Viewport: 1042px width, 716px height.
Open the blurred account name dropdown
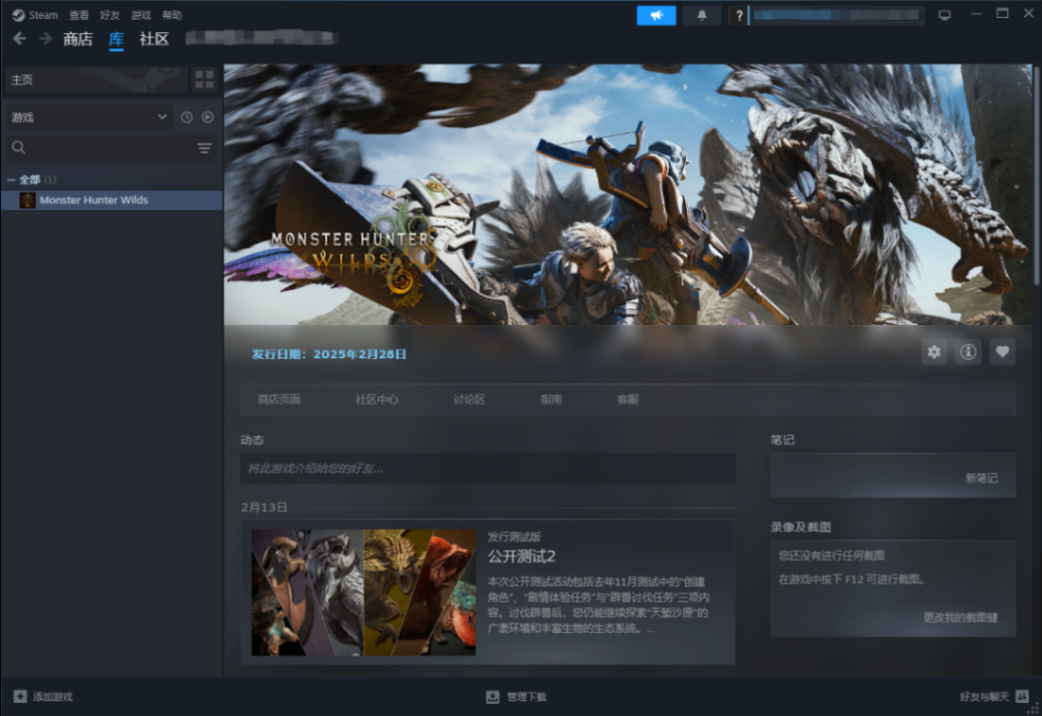837,15
